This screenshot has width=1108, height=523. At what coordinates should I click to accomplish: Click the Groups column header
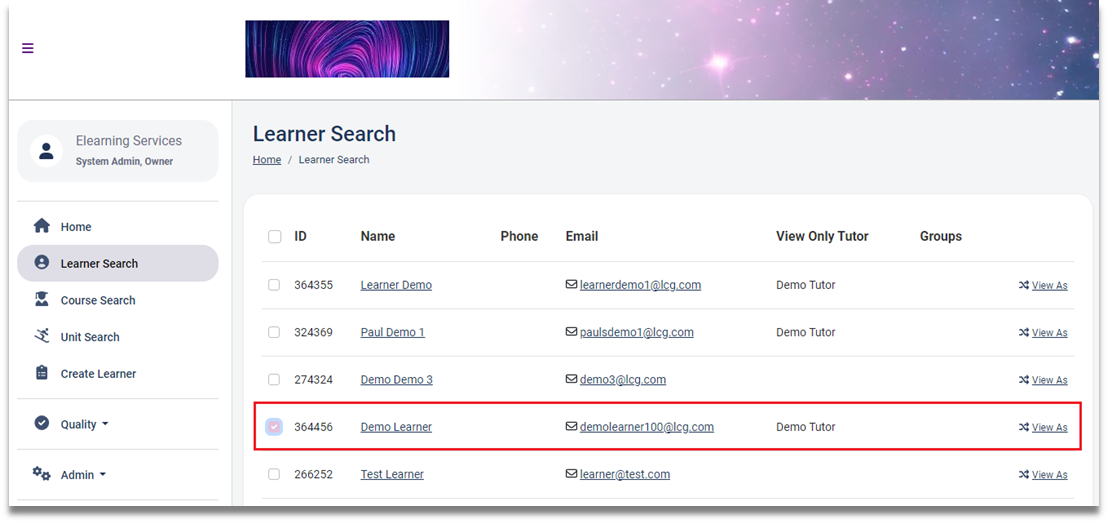[941, 236]
